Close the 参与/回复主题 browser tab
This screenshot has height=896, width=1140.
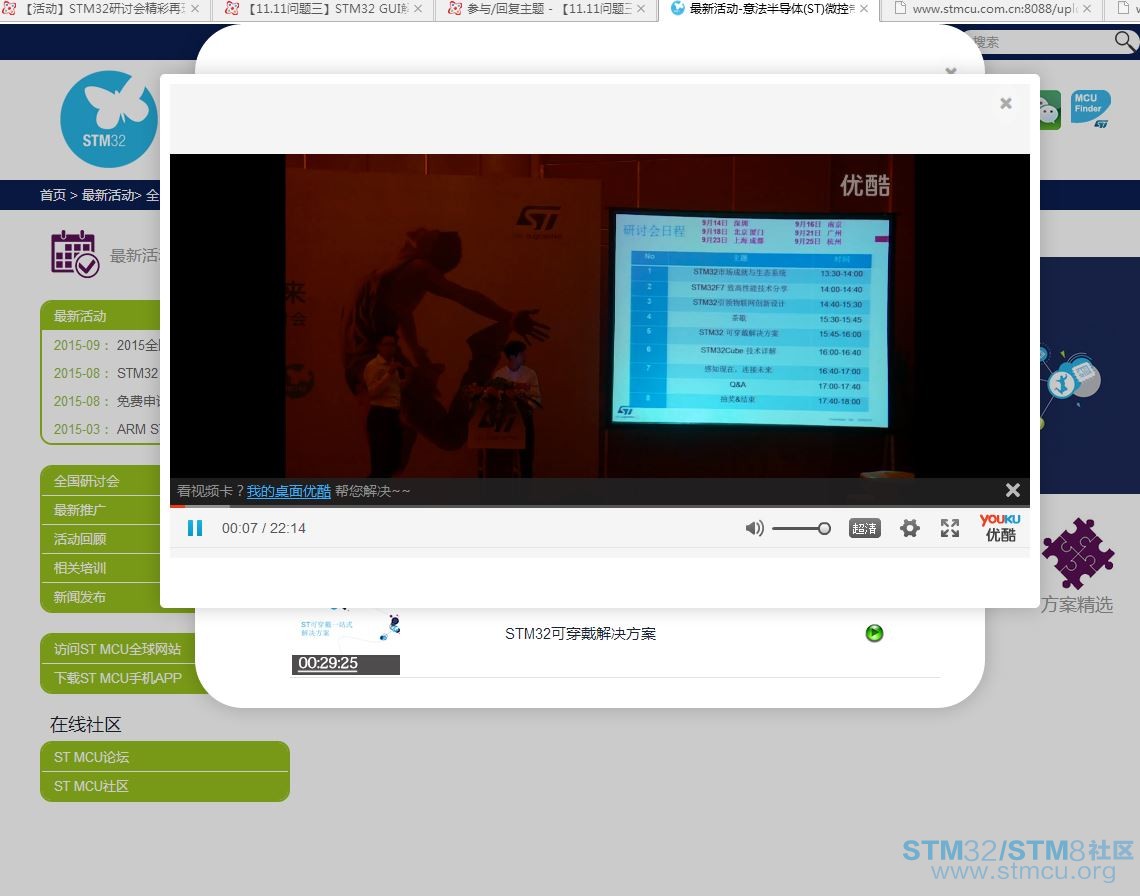641,9
